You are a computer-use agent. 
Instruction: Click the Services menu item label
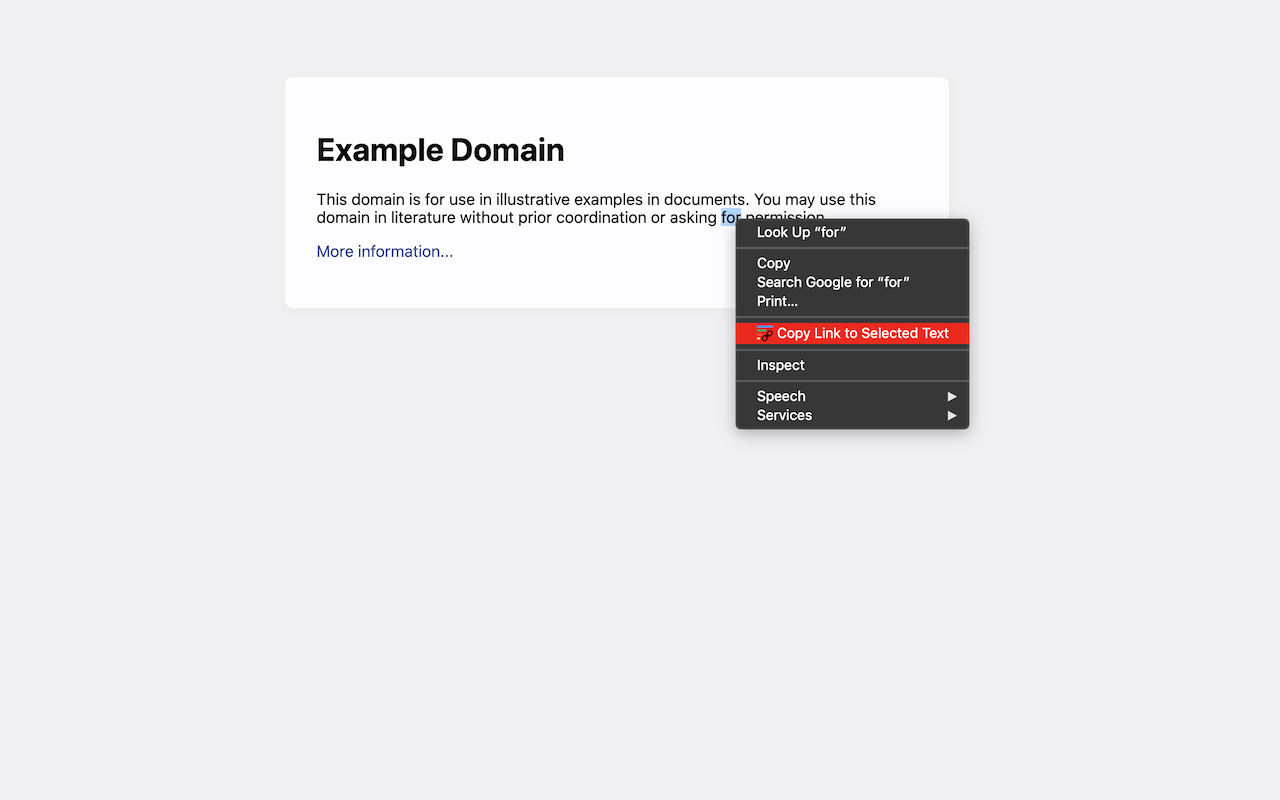(784, 415)
